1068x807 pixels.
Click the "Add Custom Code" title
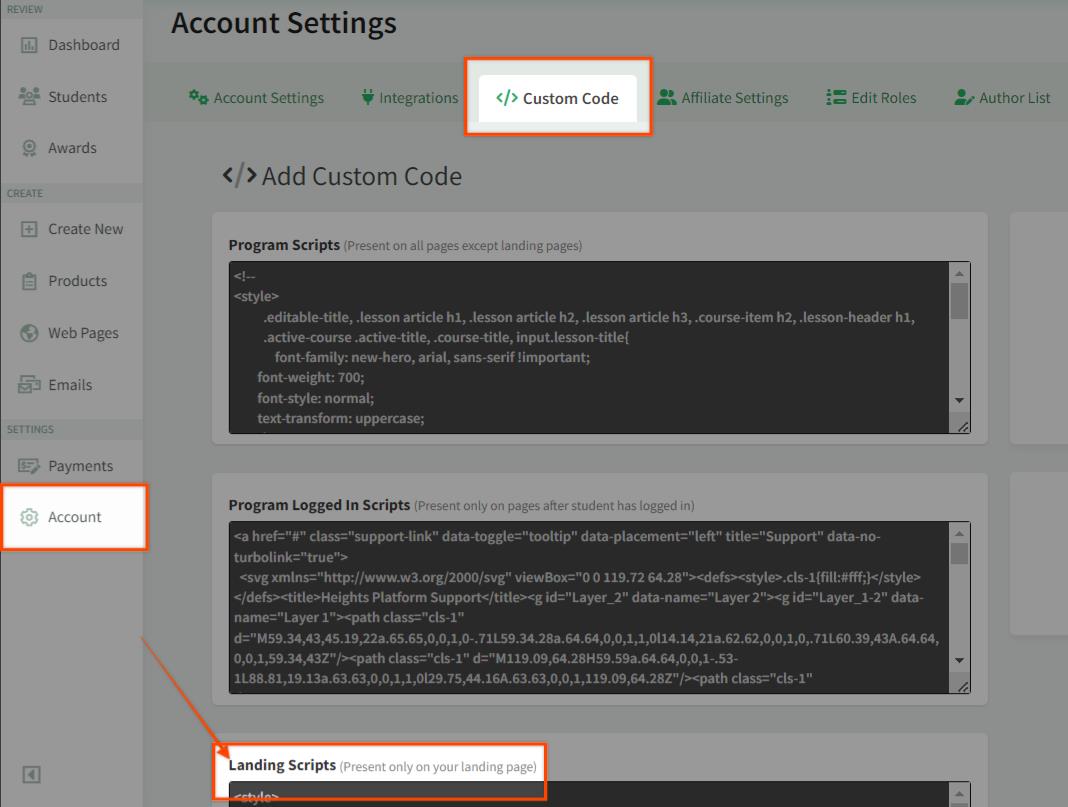click(362, 176)
